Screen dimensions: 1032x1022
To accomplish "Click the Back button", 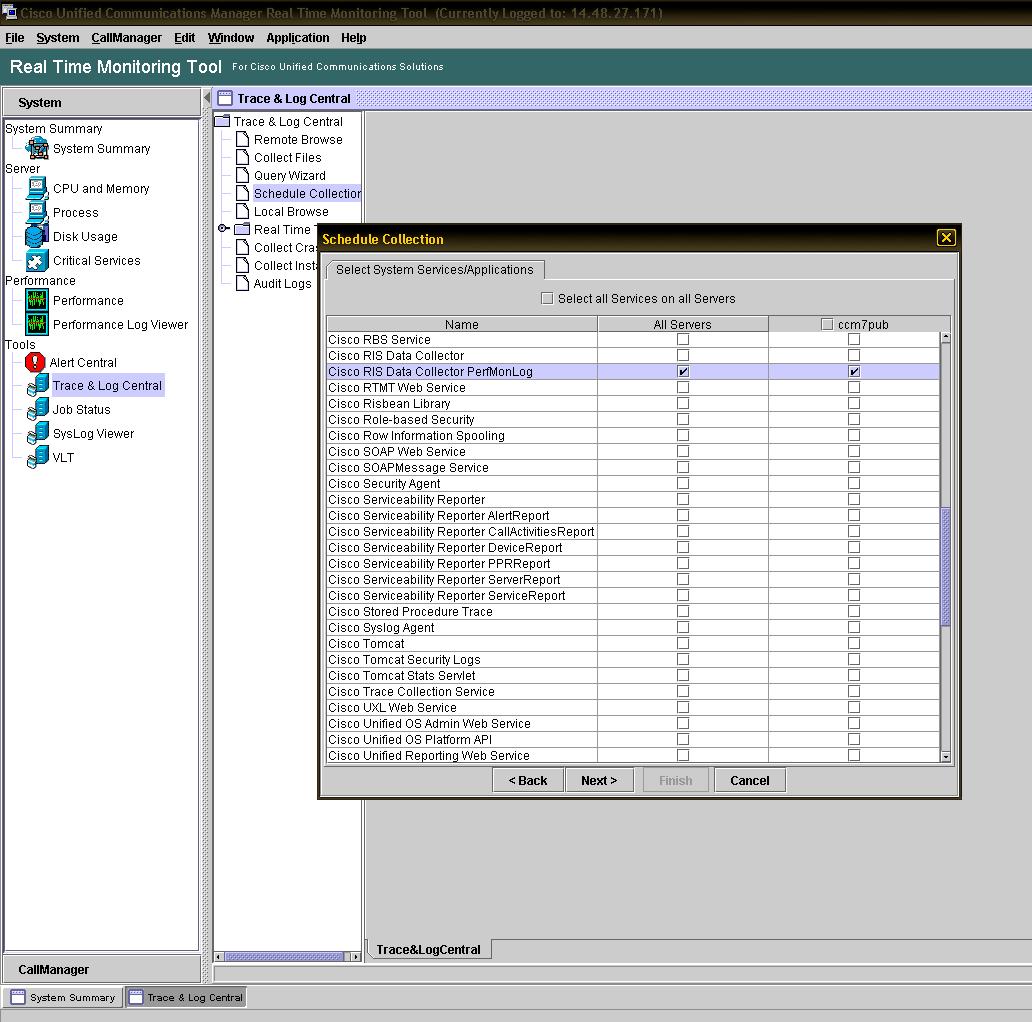I will (x=528, y=780).
